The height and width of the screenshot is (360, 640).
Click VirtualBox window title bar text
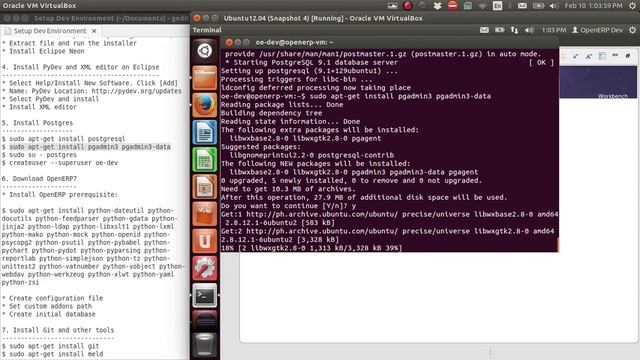coord(323,18)
